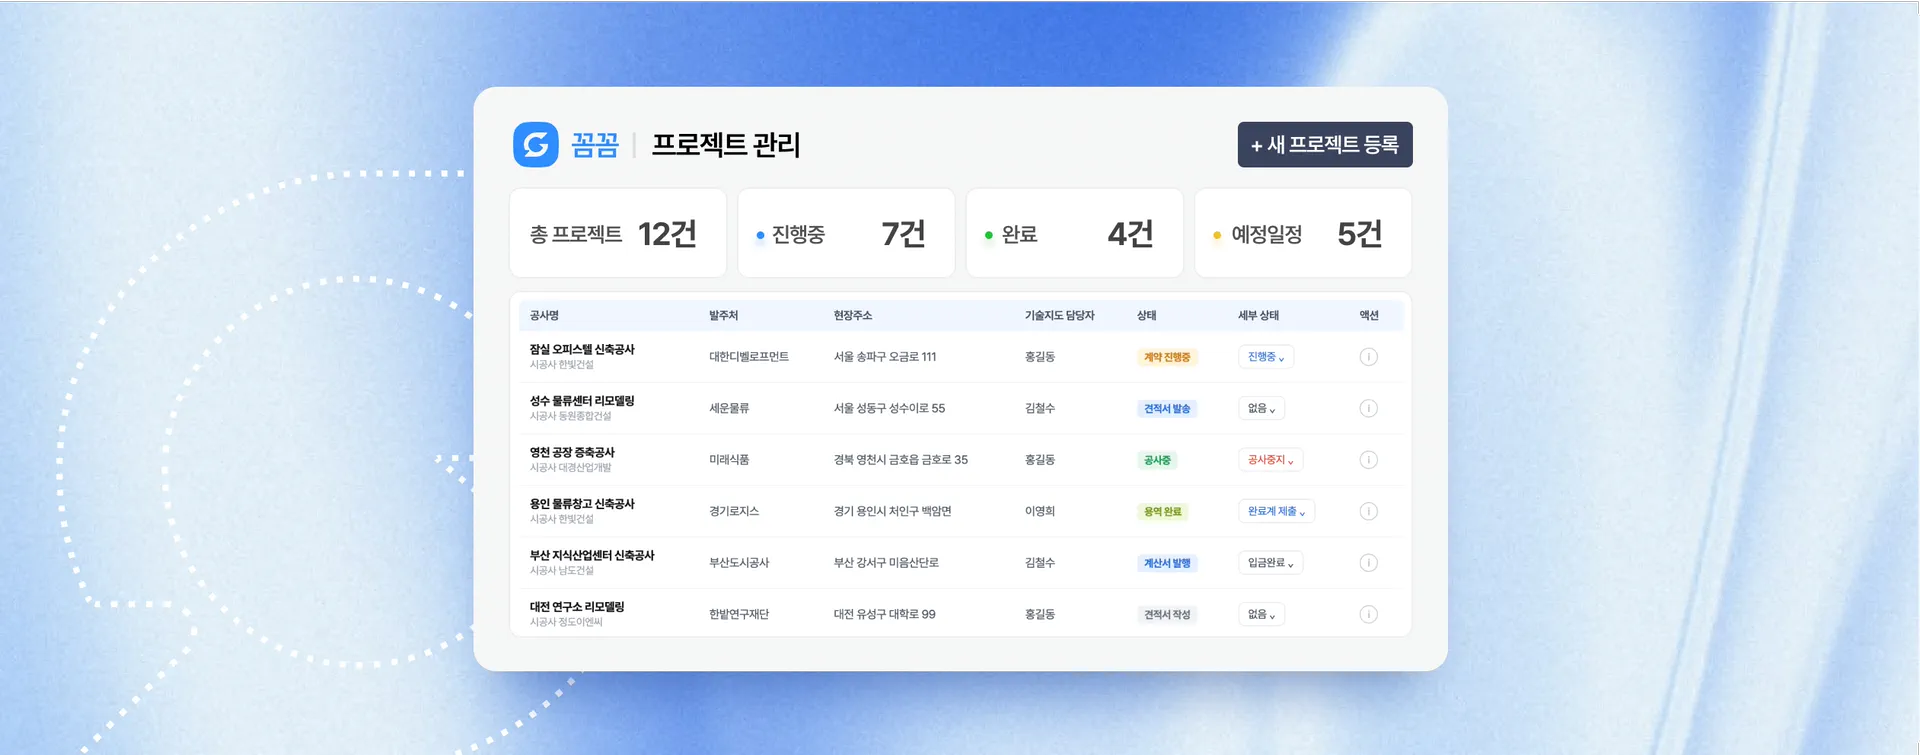
Task: Open project 잠실 오피스텔 신축공사
Action: click(x=582, y=349)
